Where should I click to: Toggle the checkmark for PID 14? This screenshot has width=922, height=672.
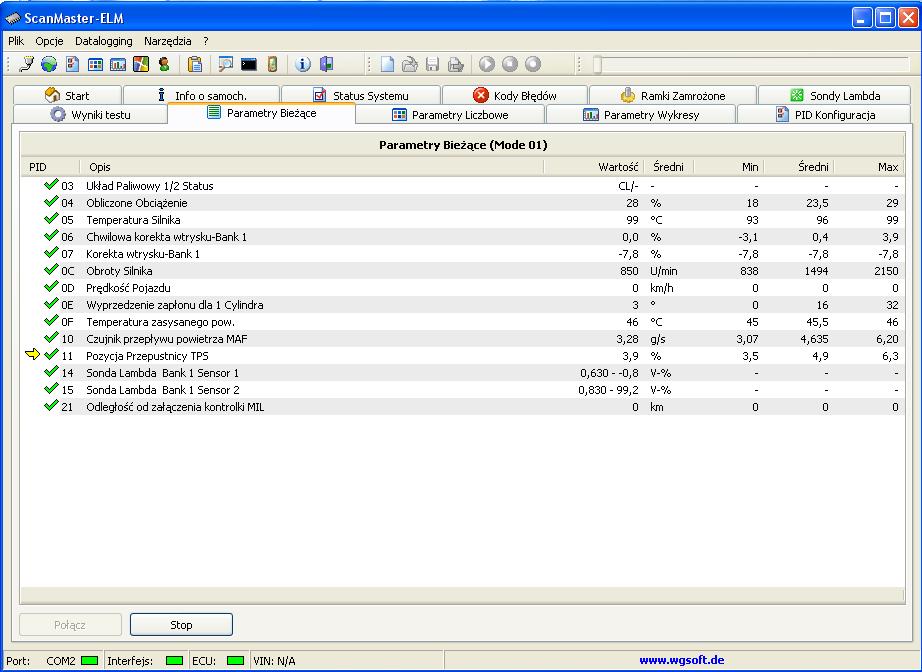[51, 372]
